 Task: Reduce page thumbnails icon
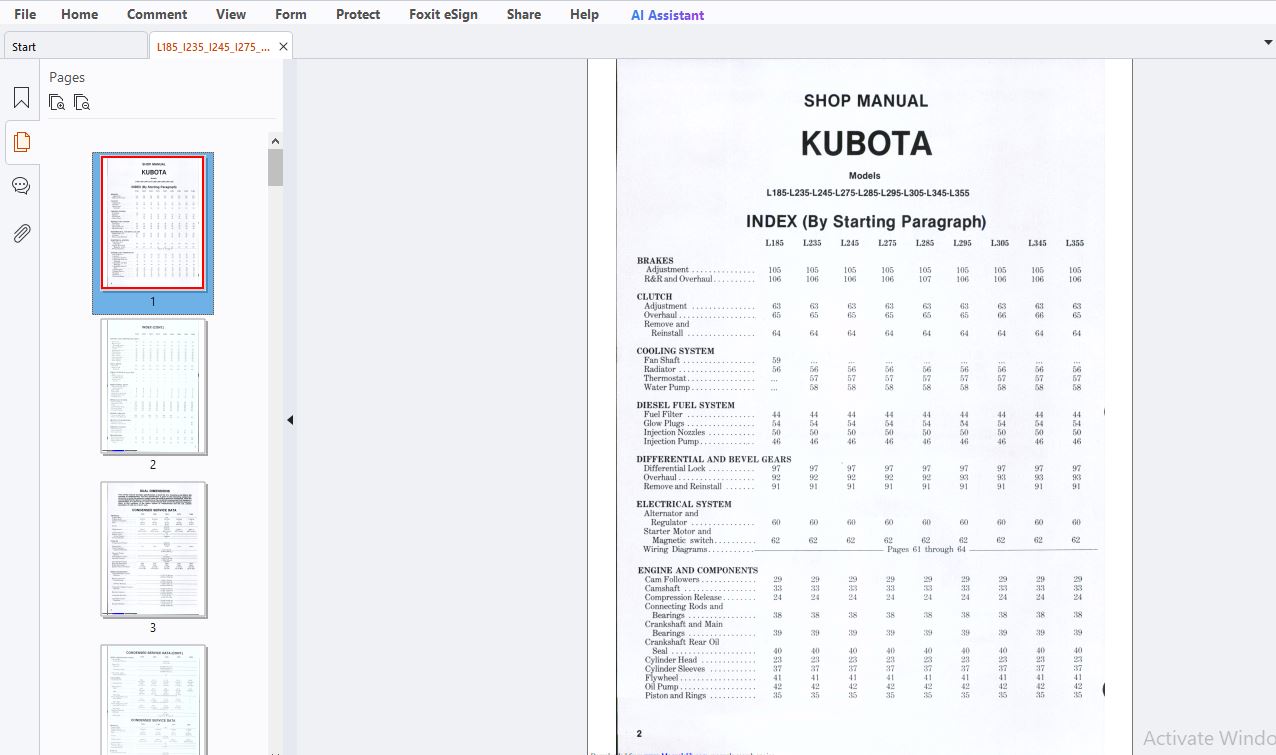[82, 102]
